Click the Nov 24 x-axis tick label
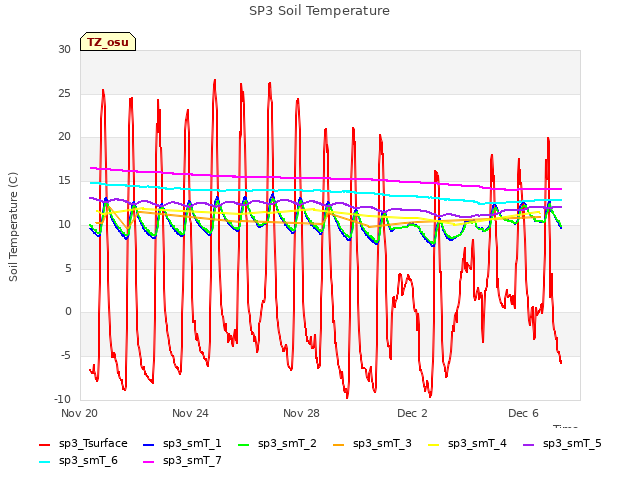 coord(190,413)
